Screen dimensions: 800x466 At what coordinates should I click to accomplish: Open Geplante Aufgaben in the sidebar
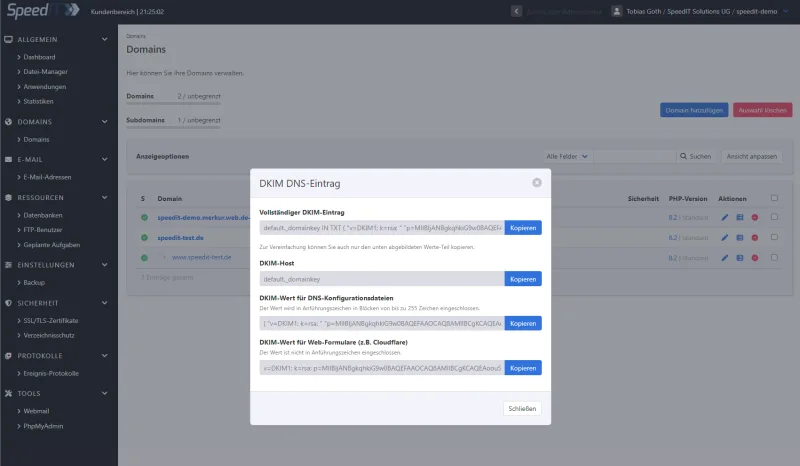pos(51,245)
